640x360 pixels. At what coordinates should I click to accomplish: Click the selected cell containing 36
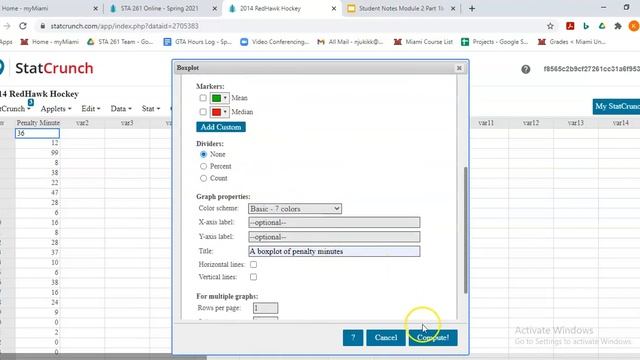coord(38,133)
